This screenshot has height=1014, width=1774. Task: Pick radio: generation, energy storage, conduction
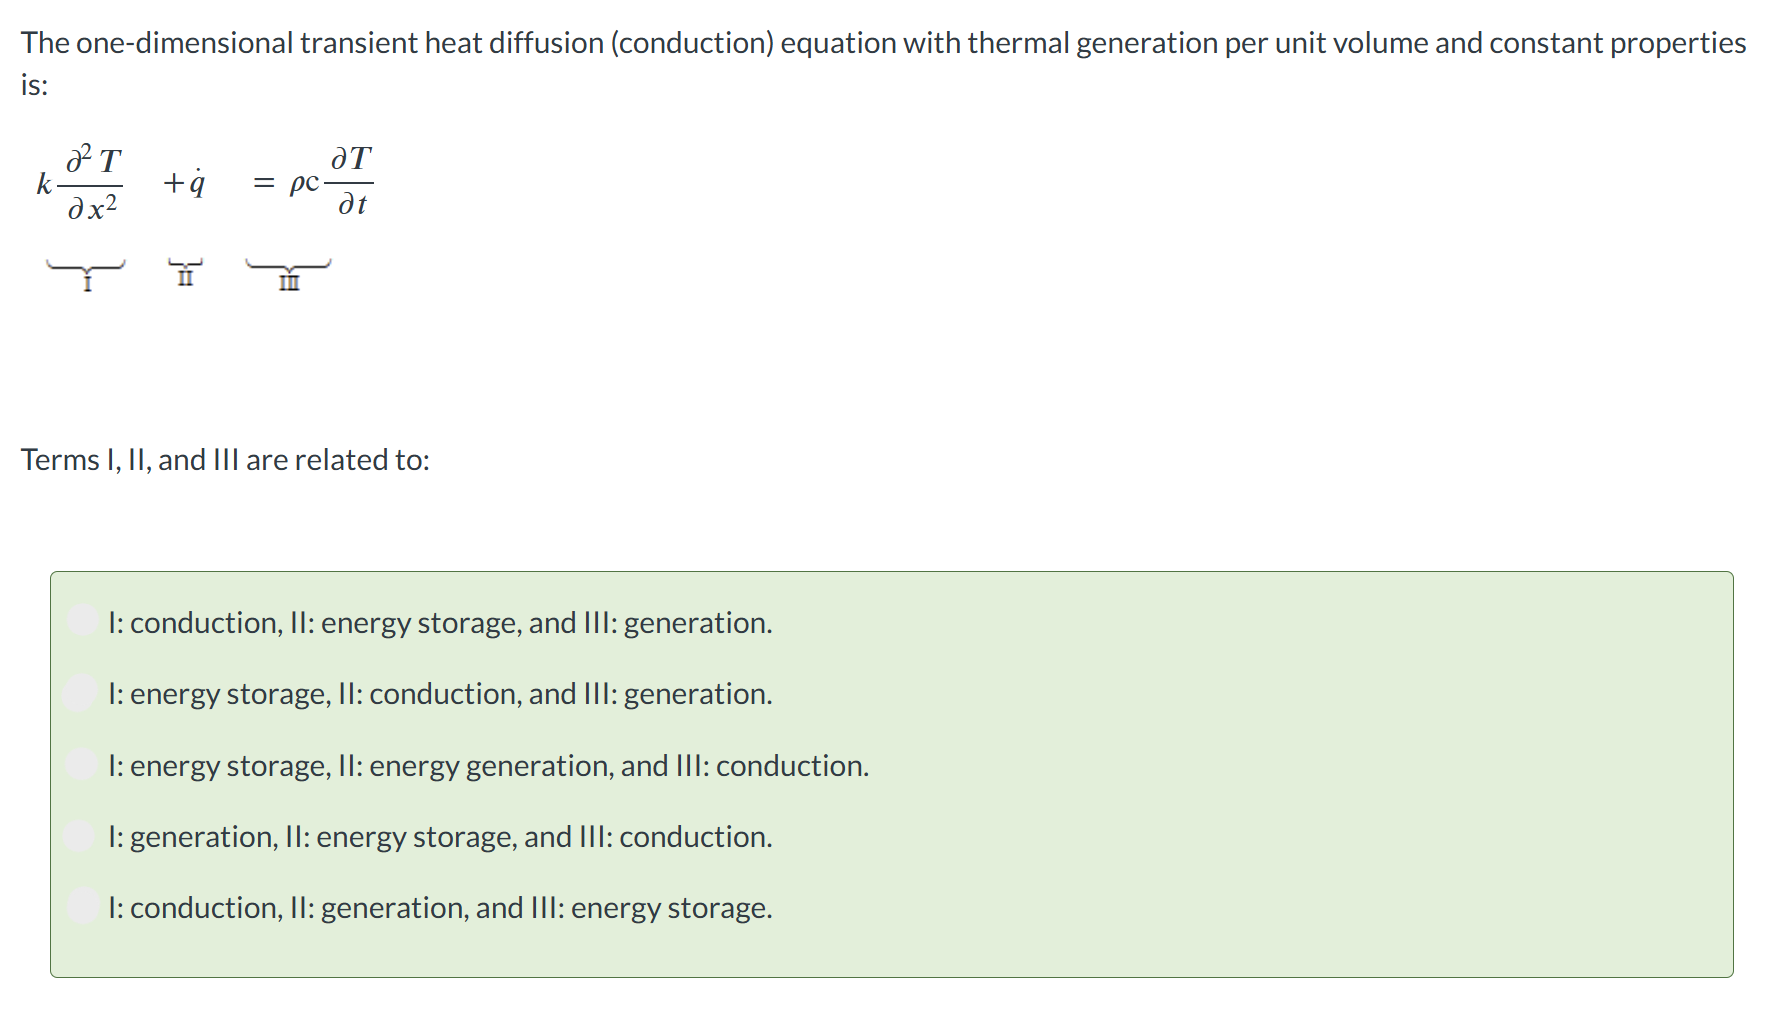tap(79, 835)
